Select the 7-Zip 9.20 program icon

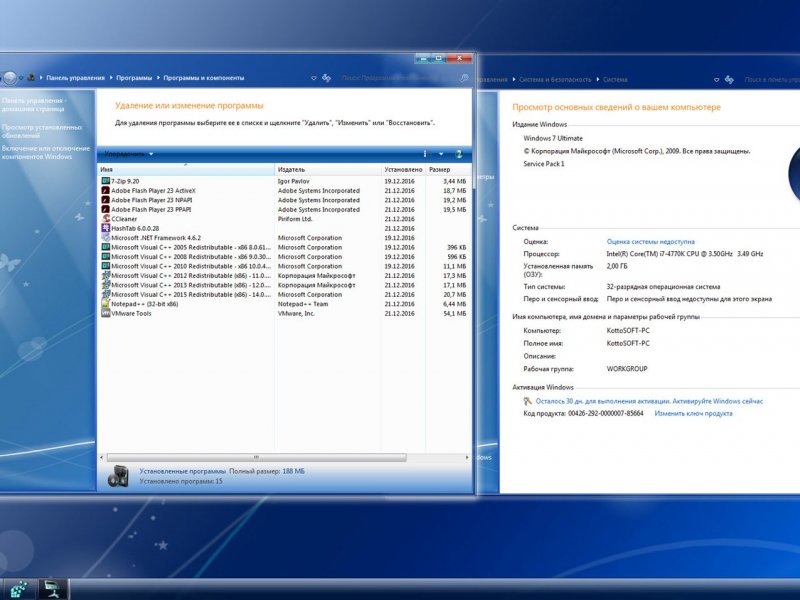(106, 181)
